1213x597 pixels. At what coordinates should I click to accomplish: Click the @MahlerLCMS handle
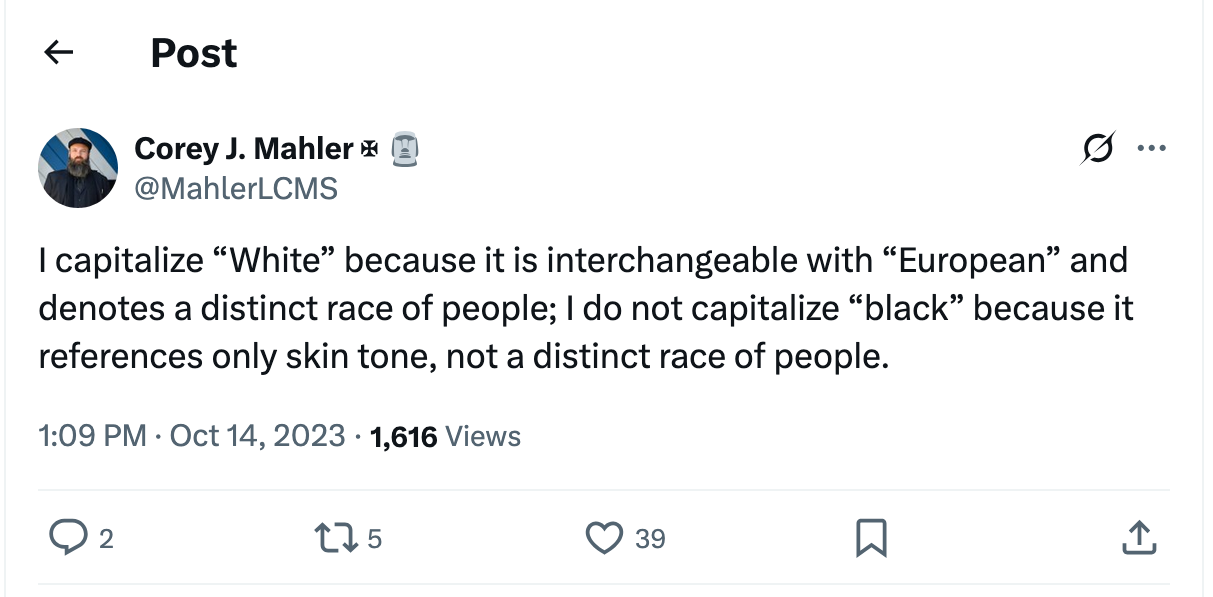point(235,187)
